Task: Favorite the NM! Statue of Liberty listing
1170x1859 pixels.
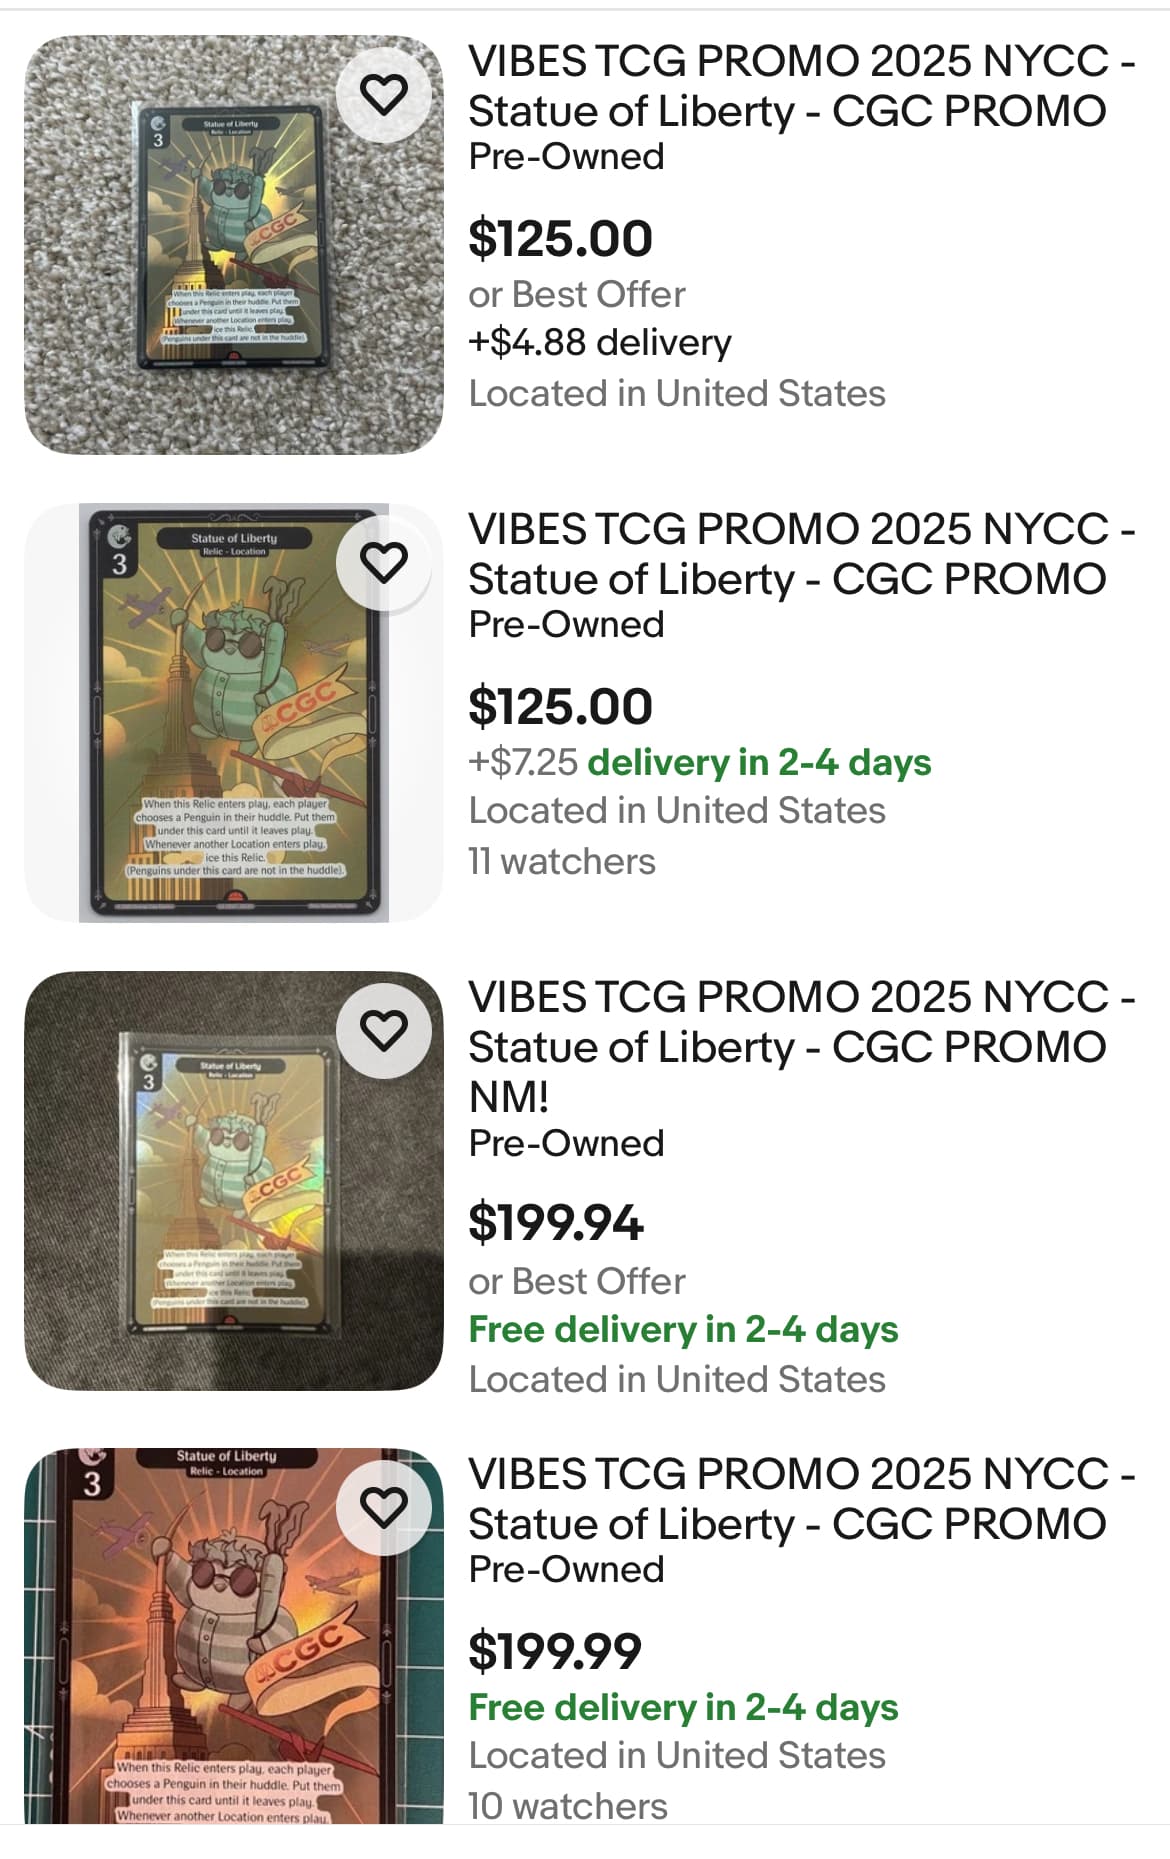Action: tap(384, 1031)
